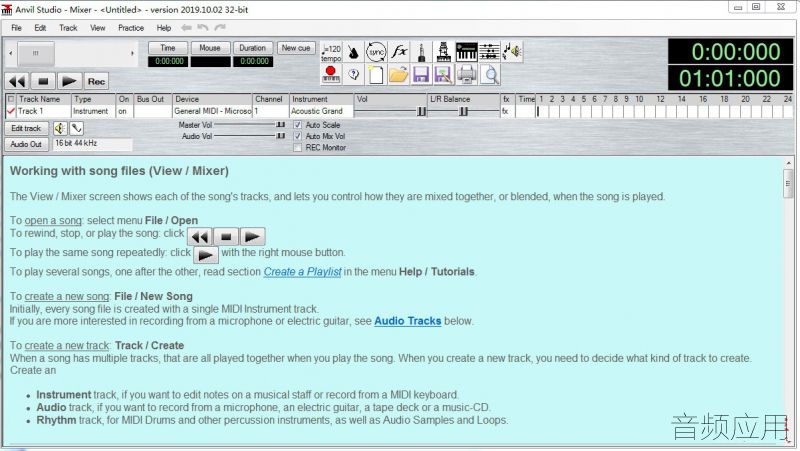This screenshot has width=800, height=451.
Task: Open Track 1 Type 'Instrument' cell
Action: click(93, 111)
